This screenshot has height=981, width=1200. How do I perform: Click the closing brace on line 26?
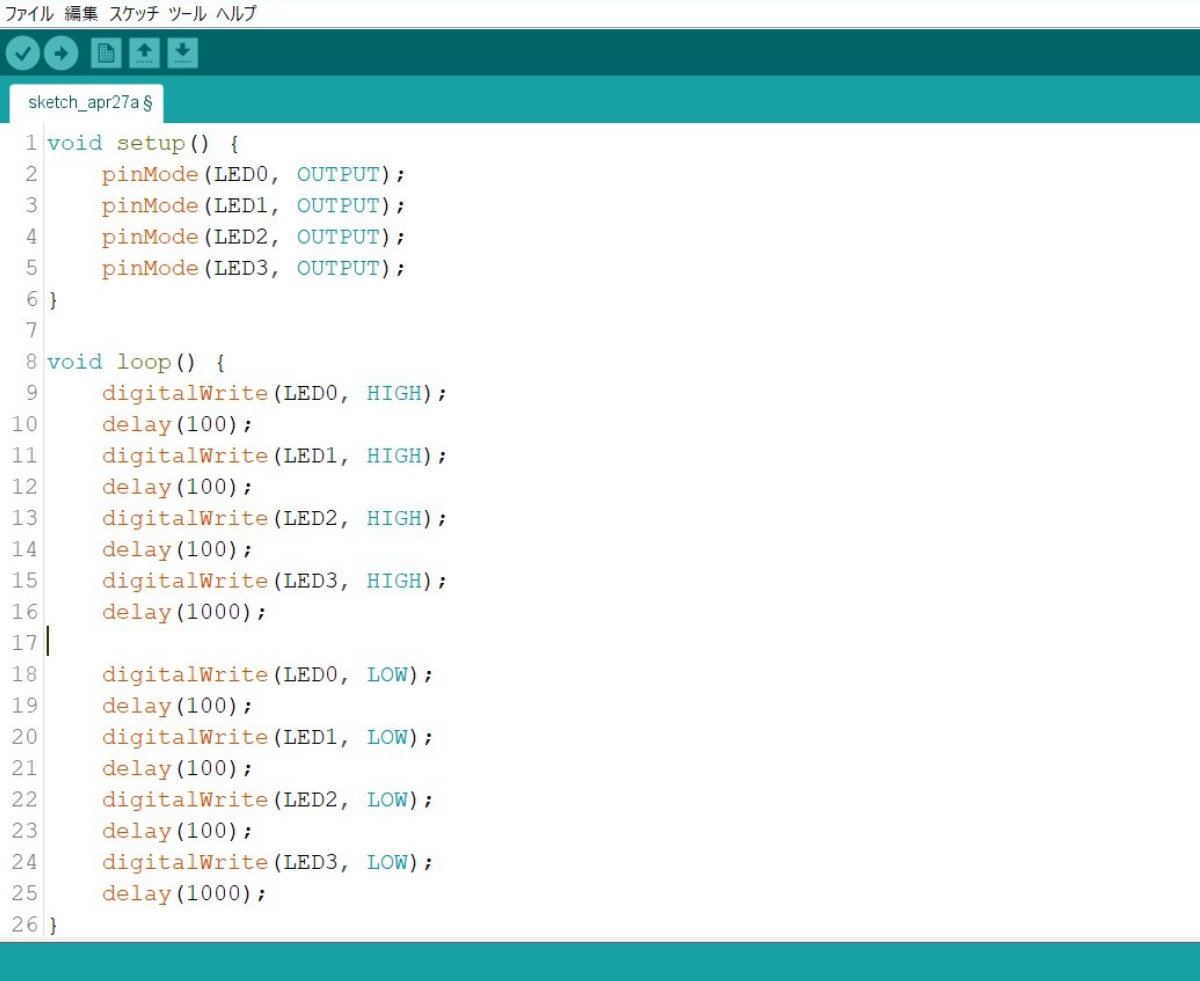pos(53,926)
